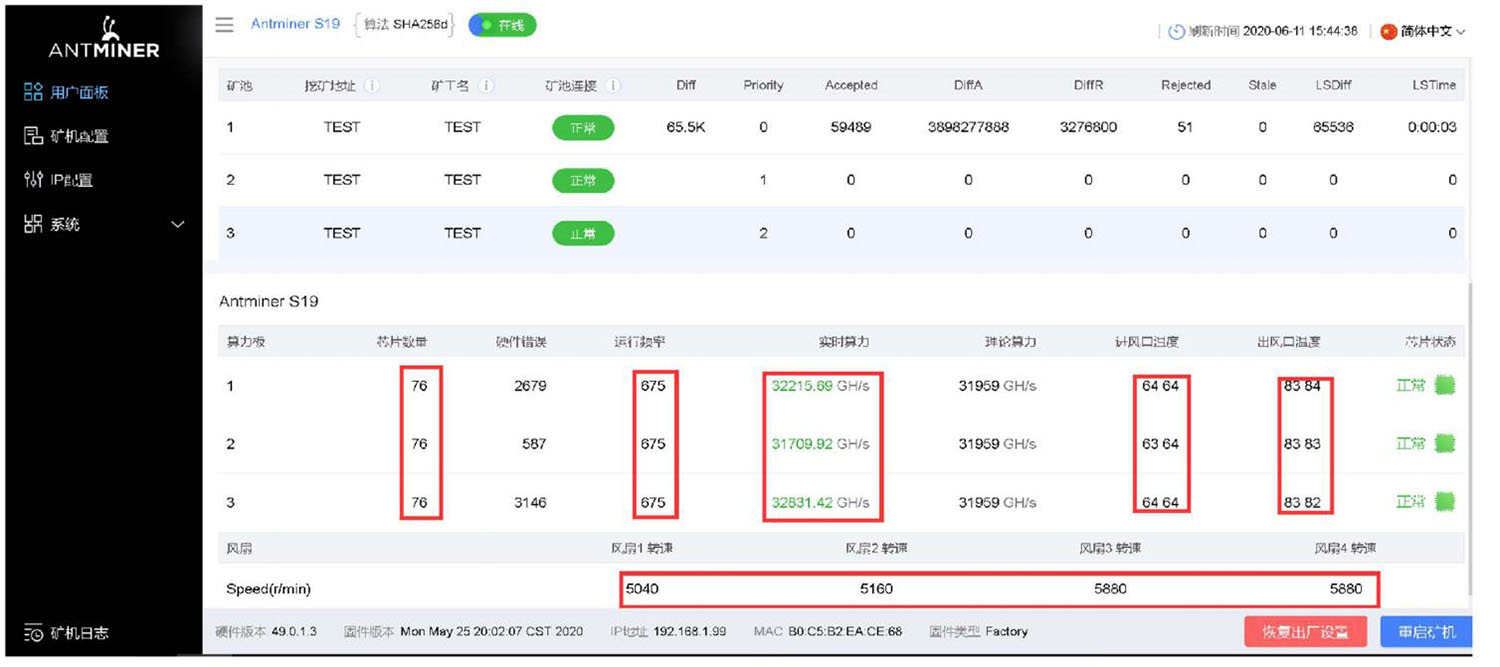
Task: Click the info icon beside 矿工名 column
Action: 487,86
